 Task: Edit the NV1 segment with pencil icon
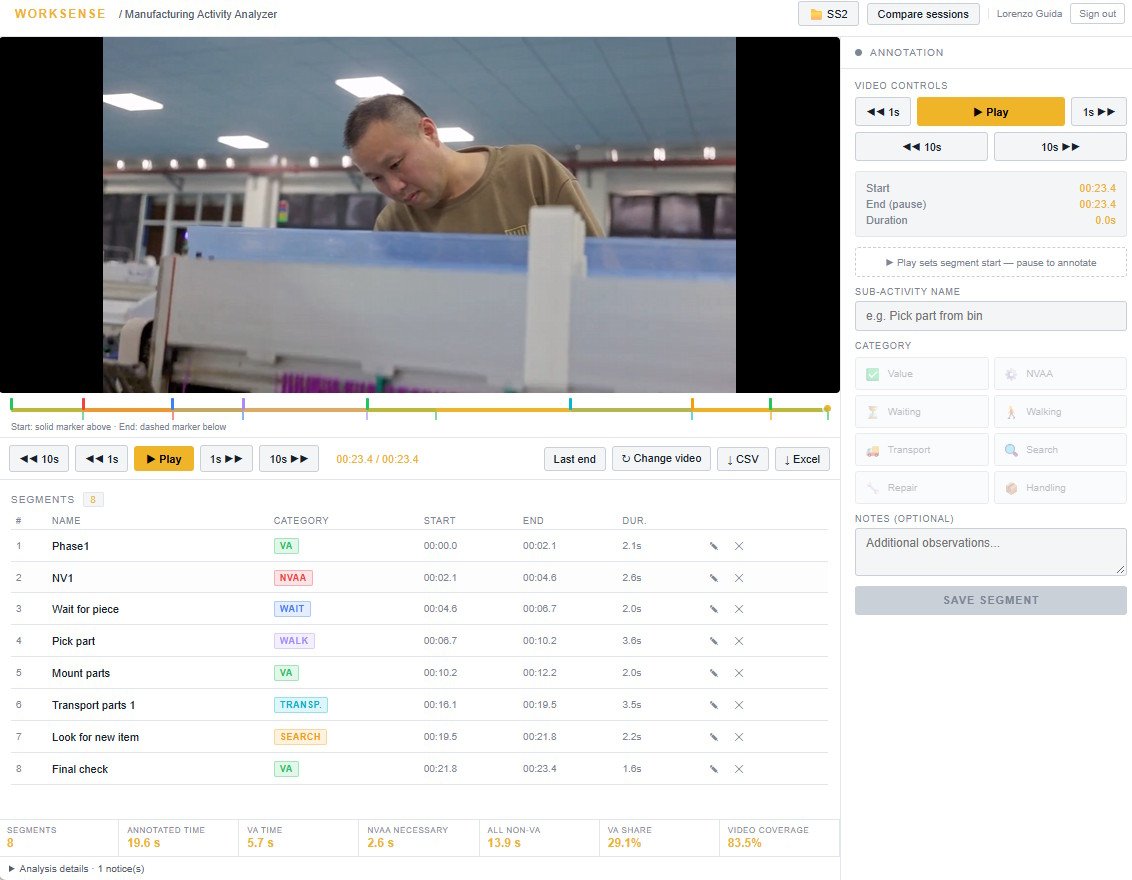coord(713,578)
